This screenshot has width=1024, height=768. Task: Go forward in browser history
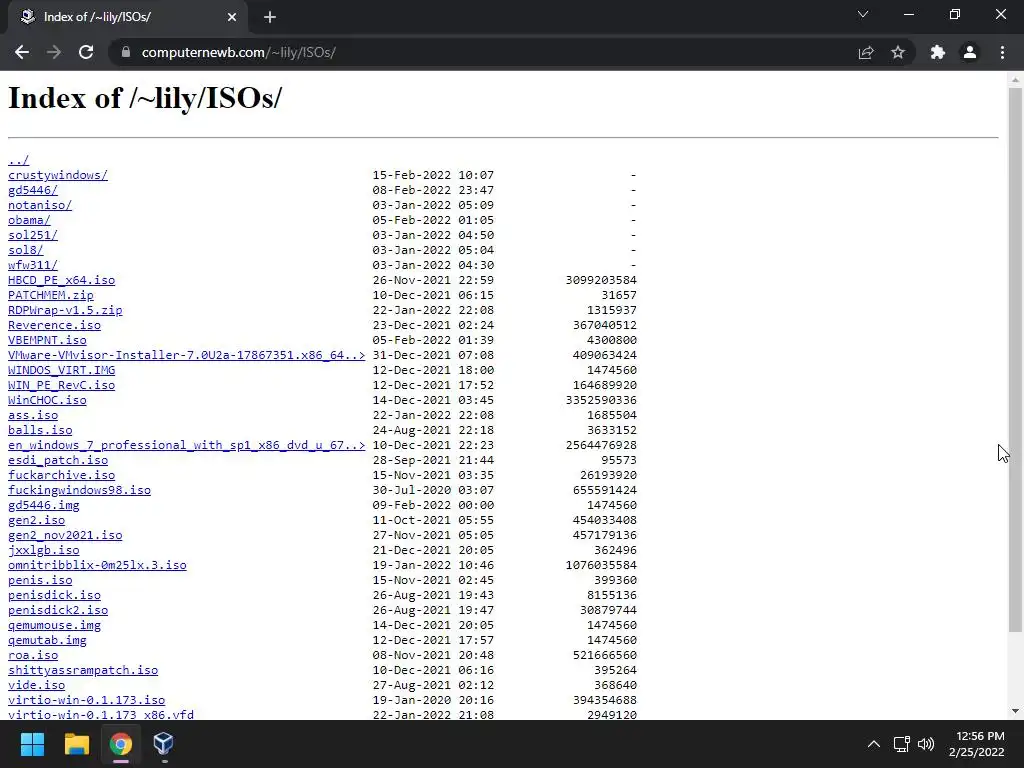click(54, 52)
